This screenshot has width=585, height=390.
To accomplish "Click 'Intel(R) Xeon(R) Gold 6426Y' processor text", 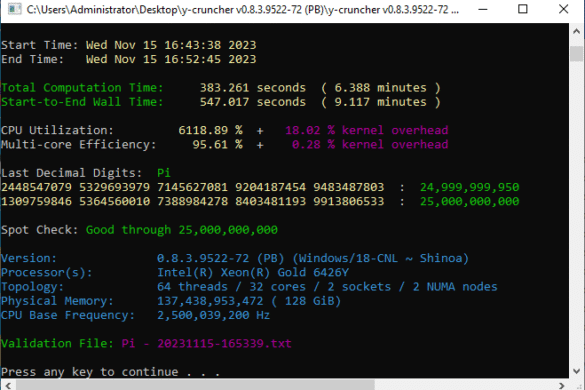I will [253, 272].
